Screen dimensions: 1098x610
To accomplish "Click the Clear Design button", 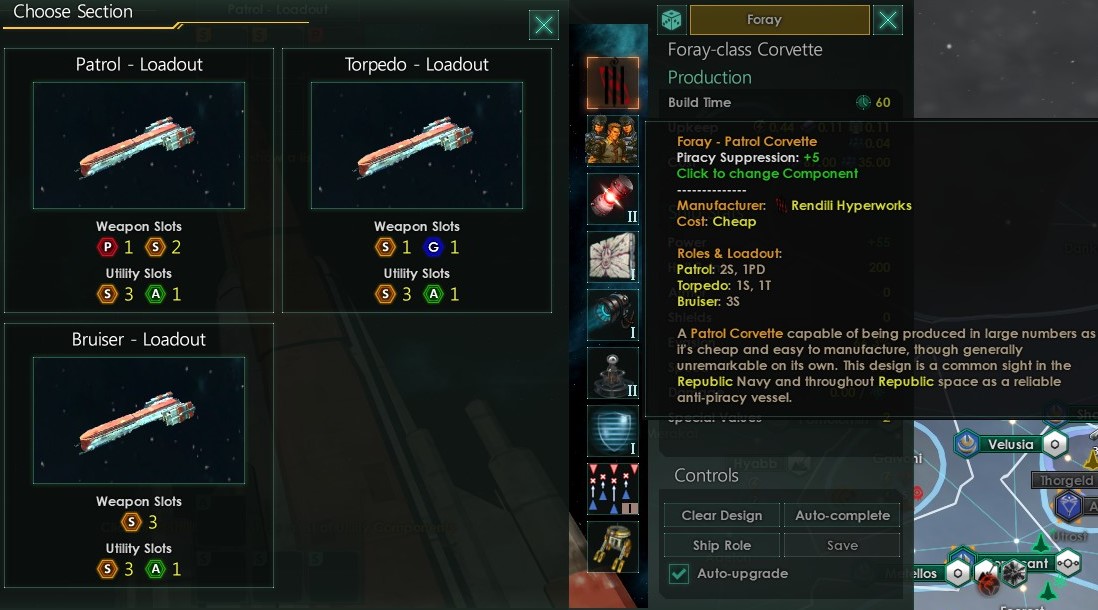I will click(x=722, y=515).
